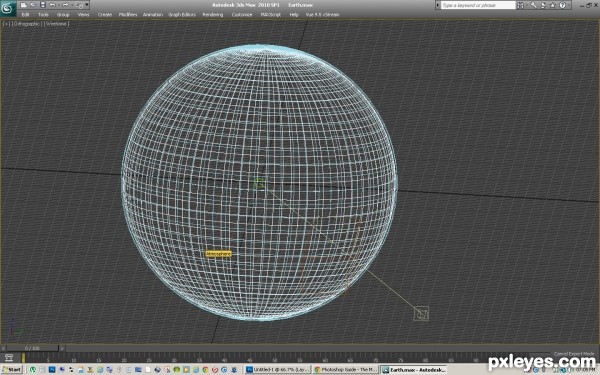This screenshot has width=600, height=375.
Task: Open the Graph Editors menu
Action: (x=182, y=15)
